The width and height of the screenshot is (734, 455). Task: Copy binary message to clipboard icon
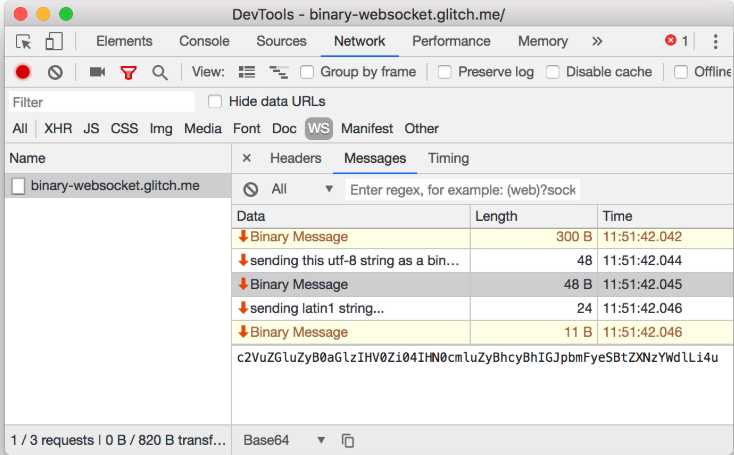click(348, 440)
